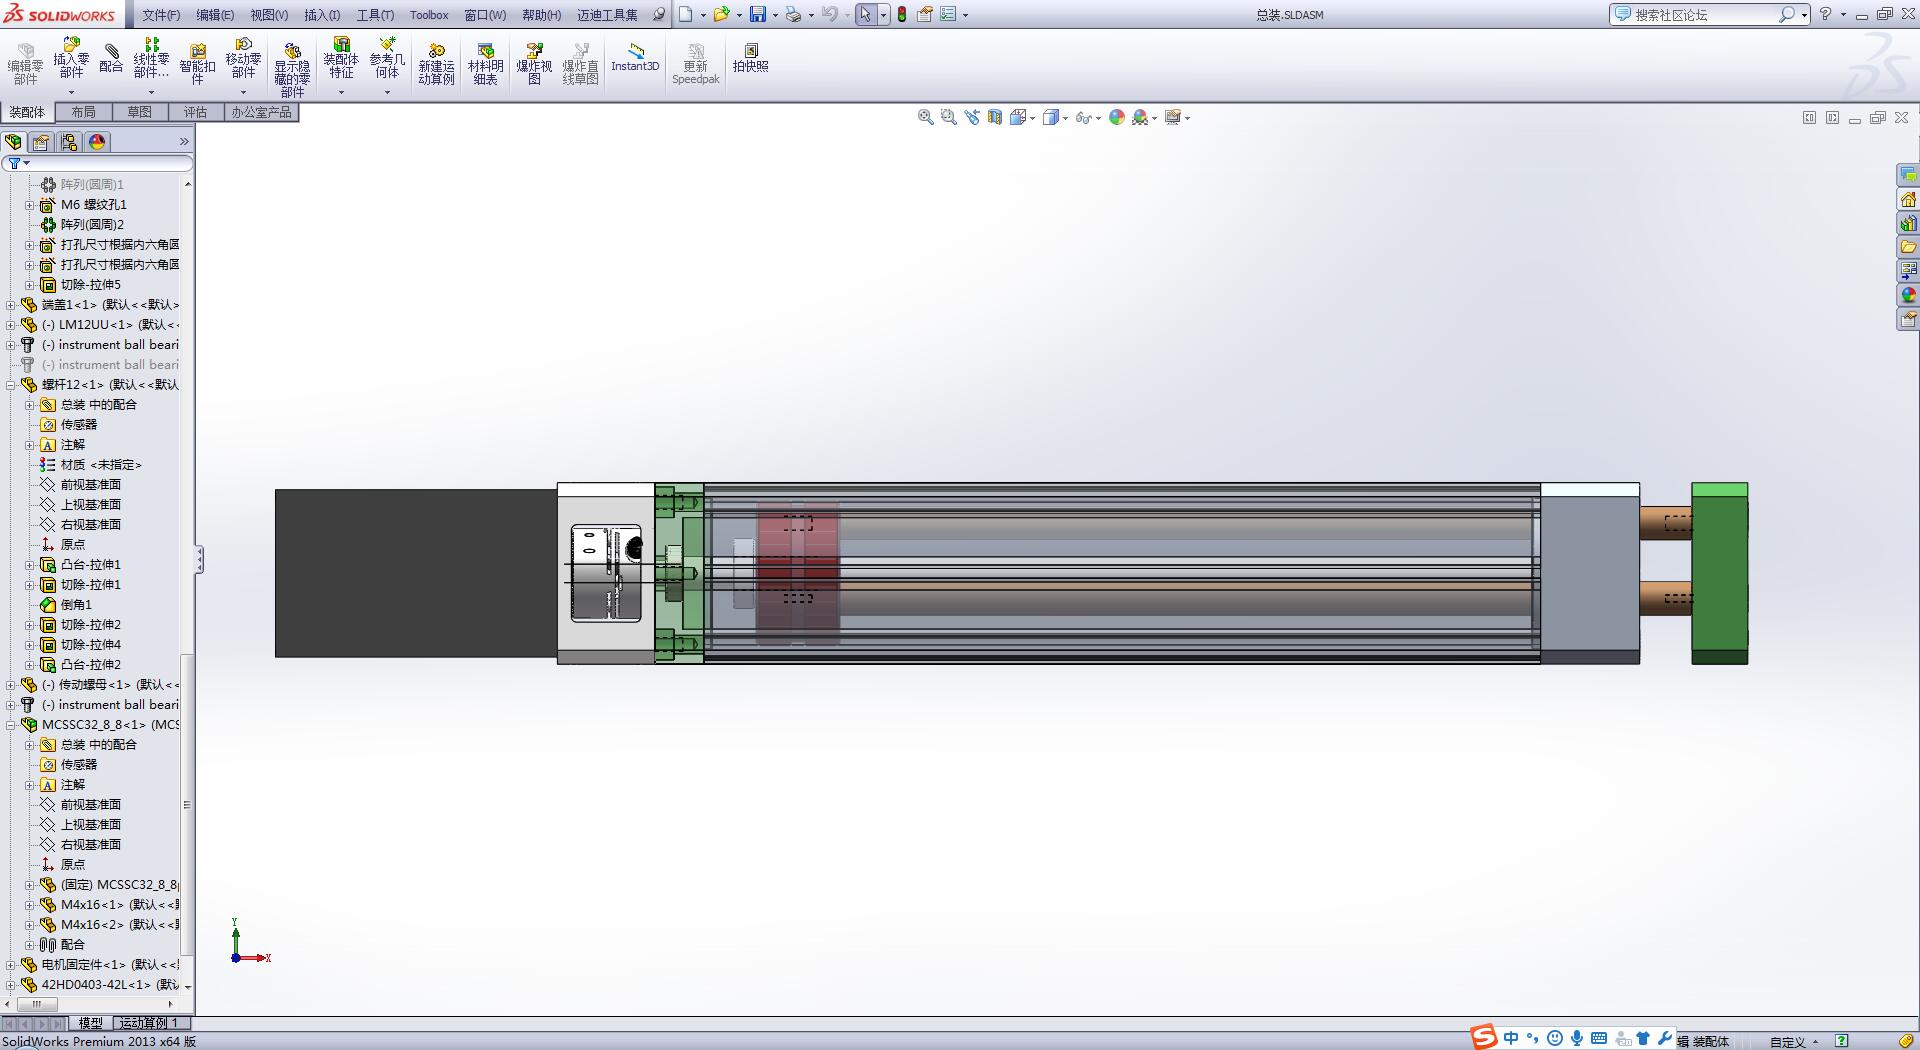This screenshot has height=1050, width=1920.
Task: Toggle the Instant3D mode
Action: tap(635, 58)
